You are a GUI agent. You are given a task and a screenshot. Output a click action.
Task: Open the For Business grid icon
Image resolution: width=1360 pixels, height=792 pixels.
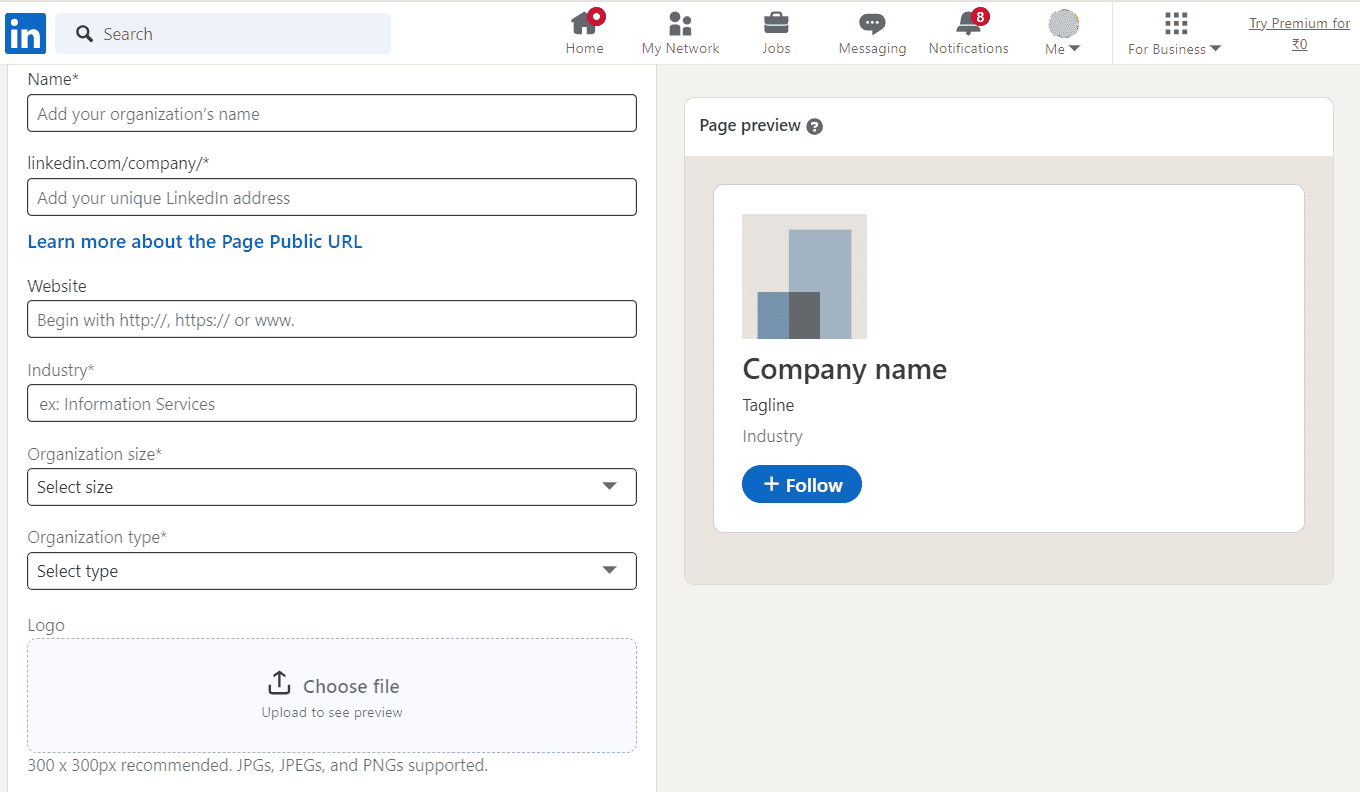(1176, 24)
